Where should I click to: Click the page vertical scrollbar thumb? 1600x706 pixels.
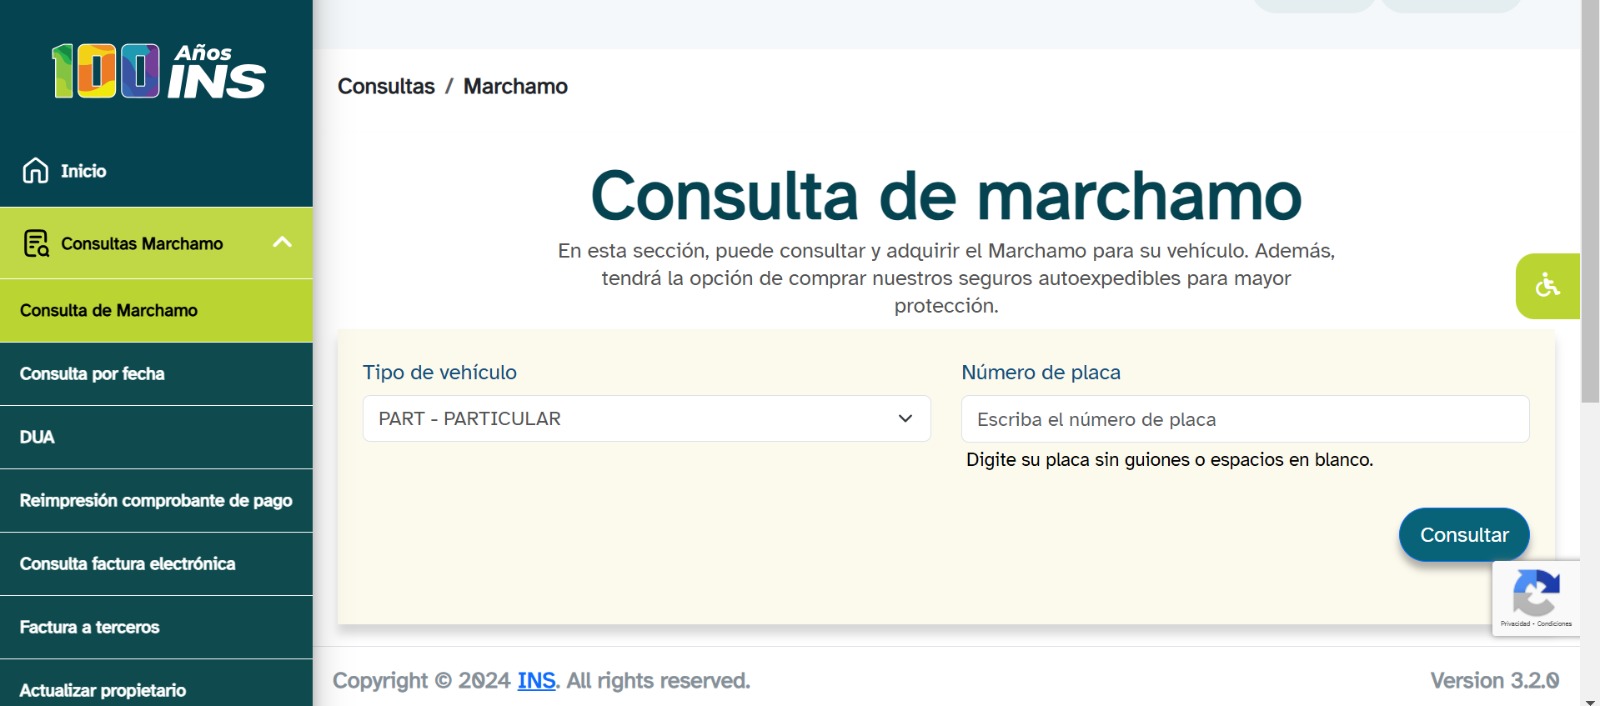[1590, 200]
